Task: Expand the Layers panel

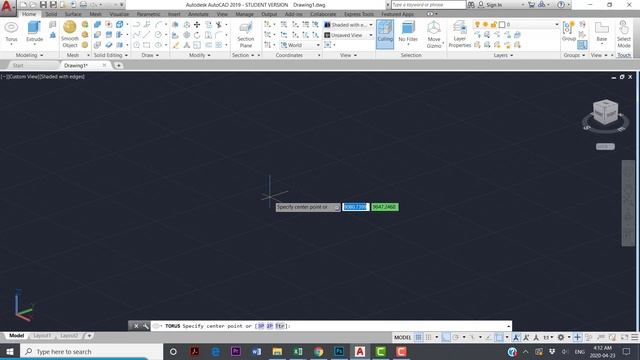Action: pos(503,55)
